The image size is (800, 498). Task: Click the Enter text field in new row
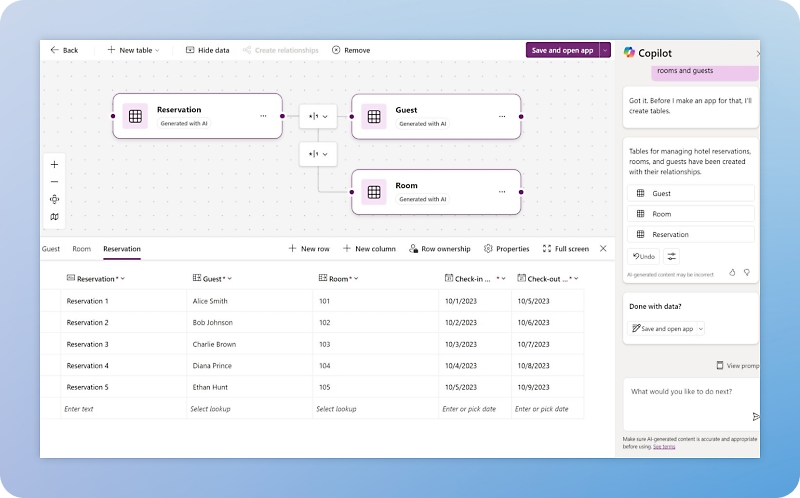click(123, 409)
